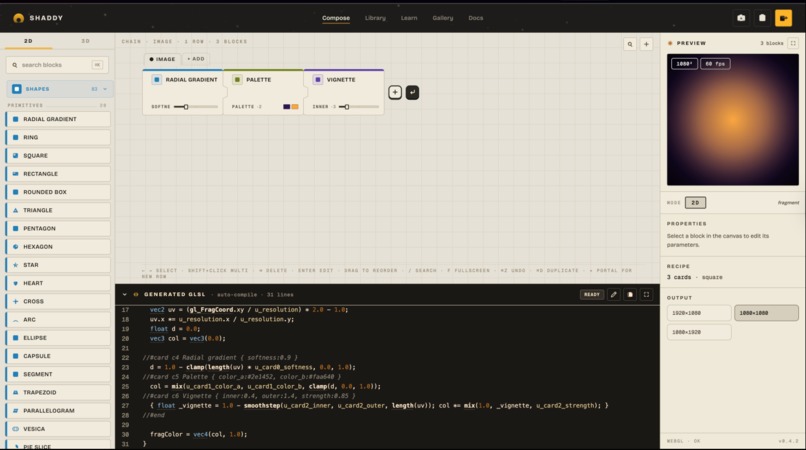806x450 pixels.
Task: Copy the generated GLSL code
Action: (x=630, y=295)
